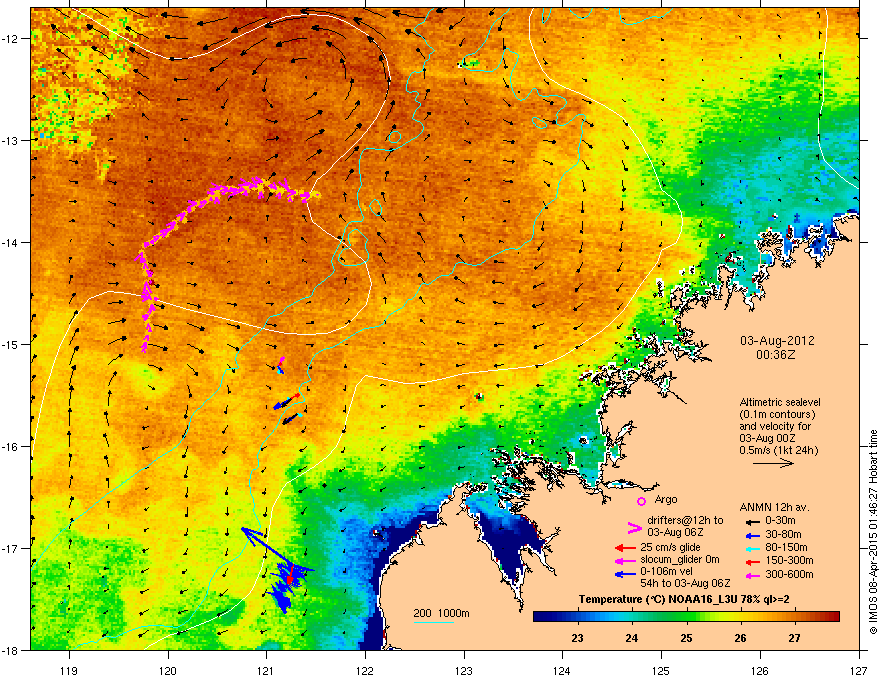Click the slocum_glider 0m label
The width and height of the screenshot is (880, 680).
tap(680, 560)
